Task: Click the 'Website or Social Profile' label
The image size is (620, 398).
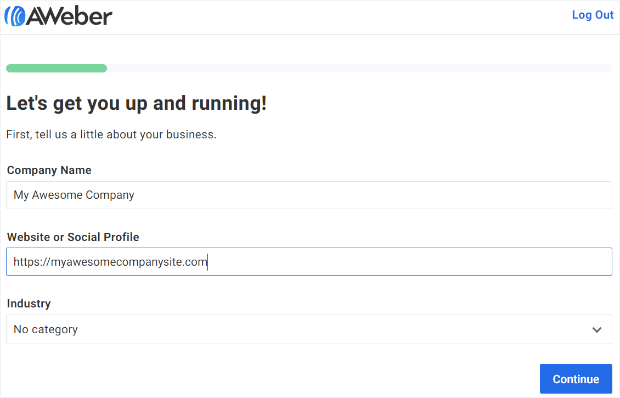Action: (73, 237)
